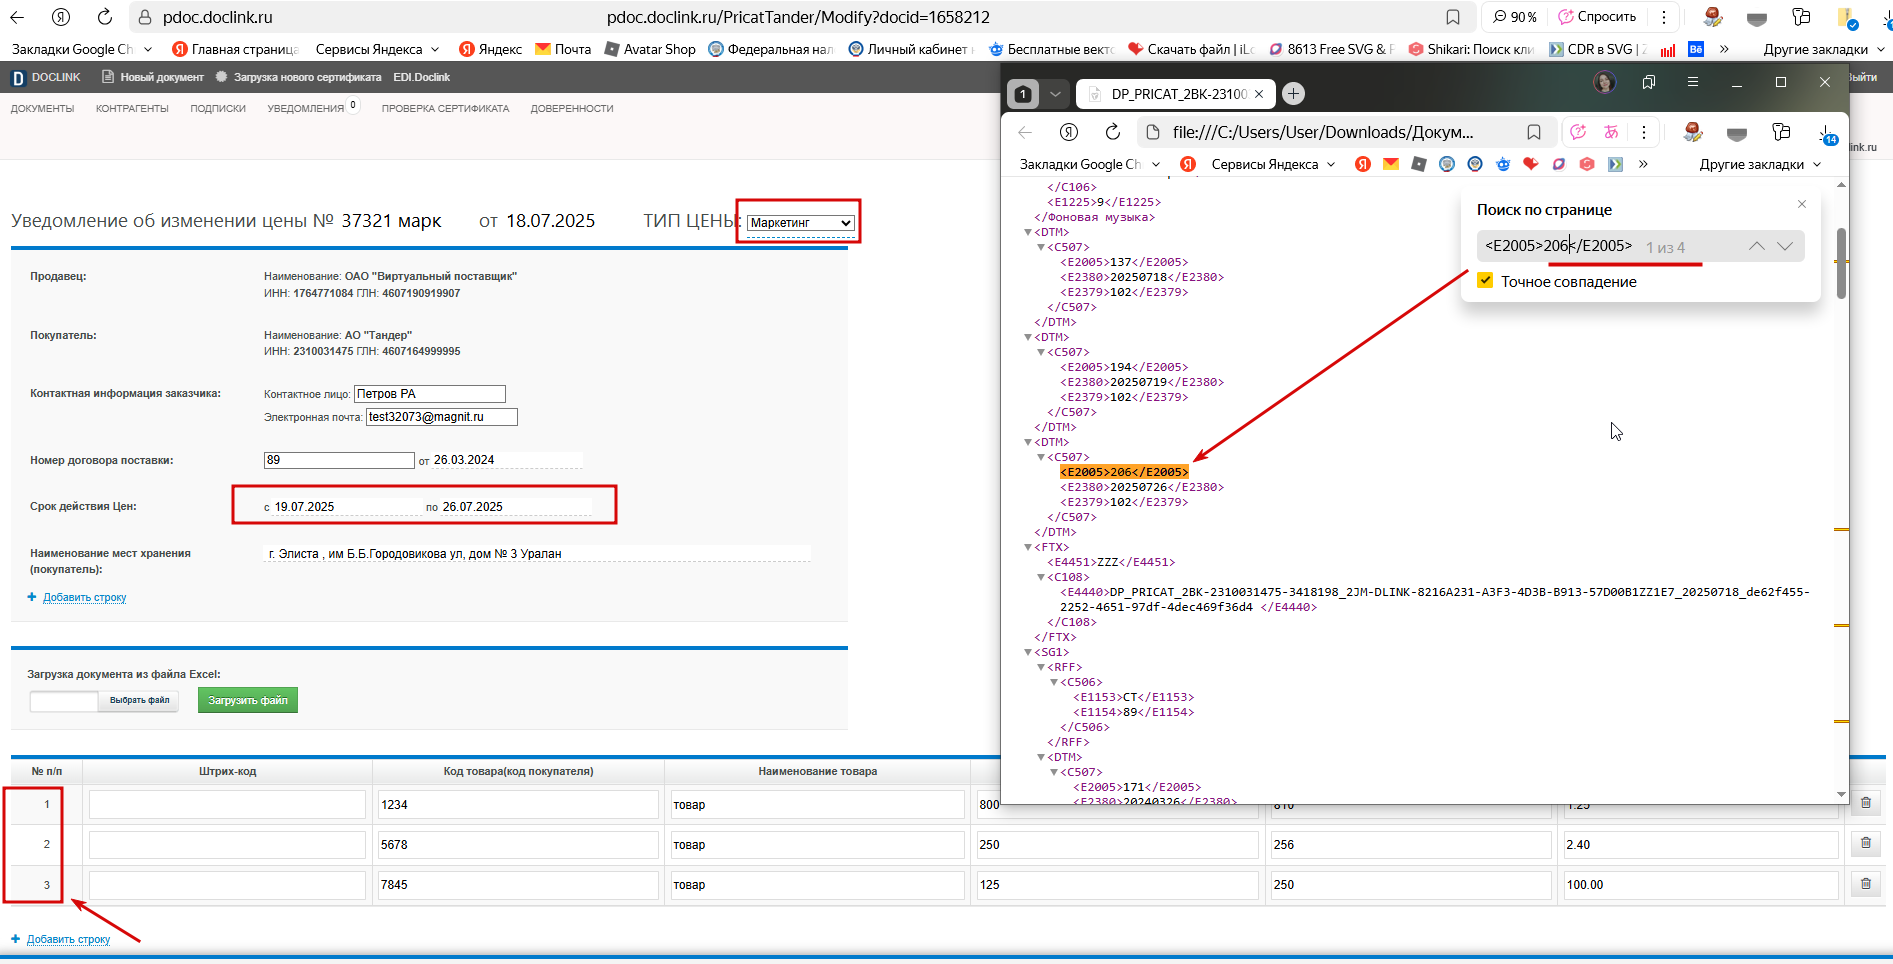Click profile avatar in XML window
1893x964 pixels.
[1605, 82]
